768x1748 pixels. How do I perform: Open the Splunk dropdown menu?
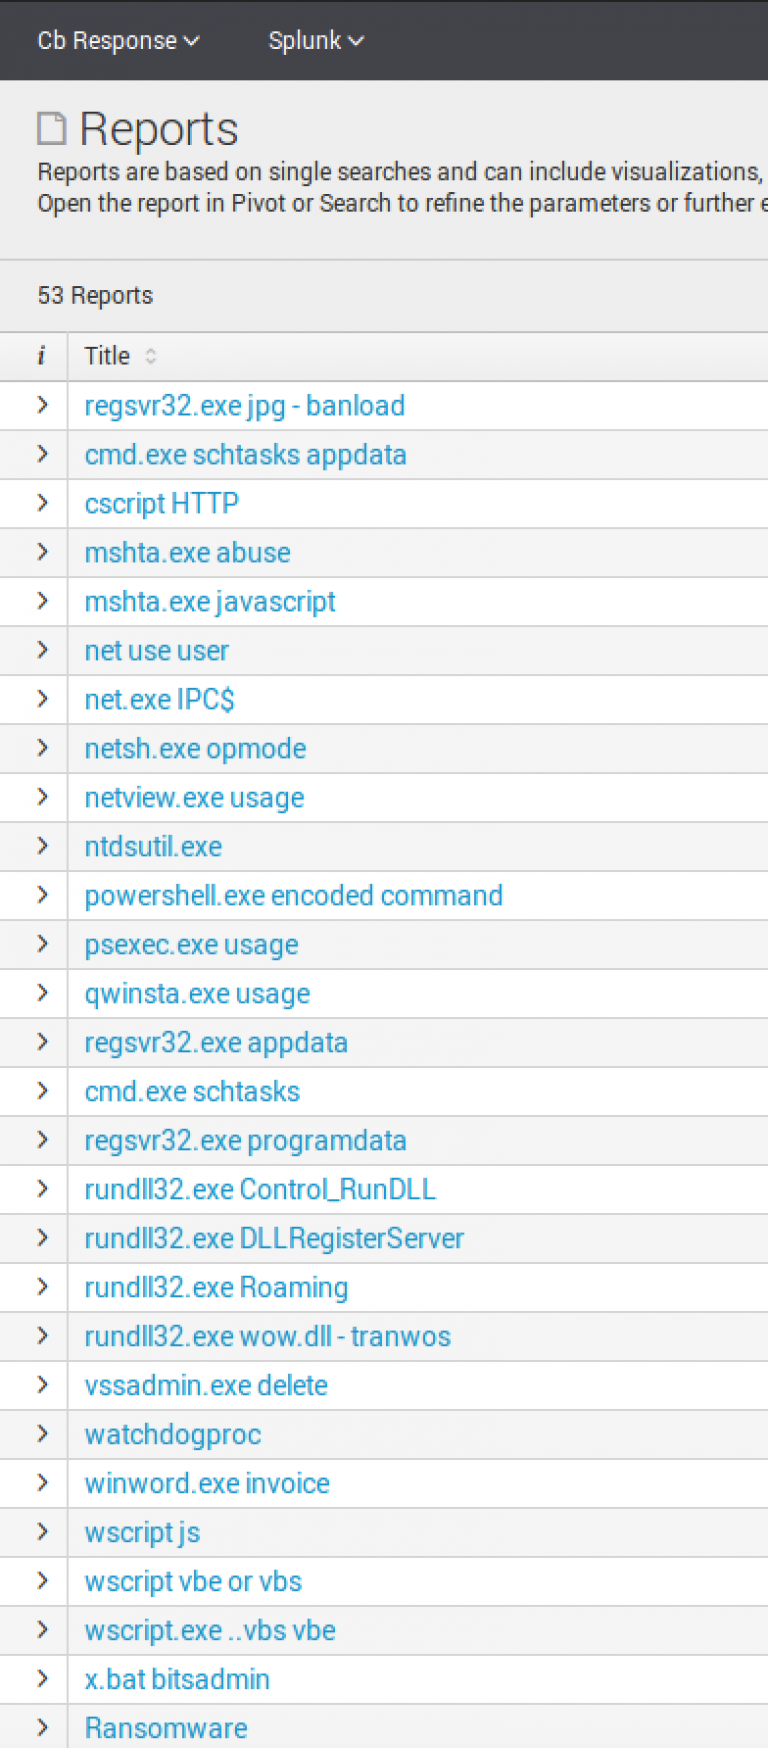[315, 41]
